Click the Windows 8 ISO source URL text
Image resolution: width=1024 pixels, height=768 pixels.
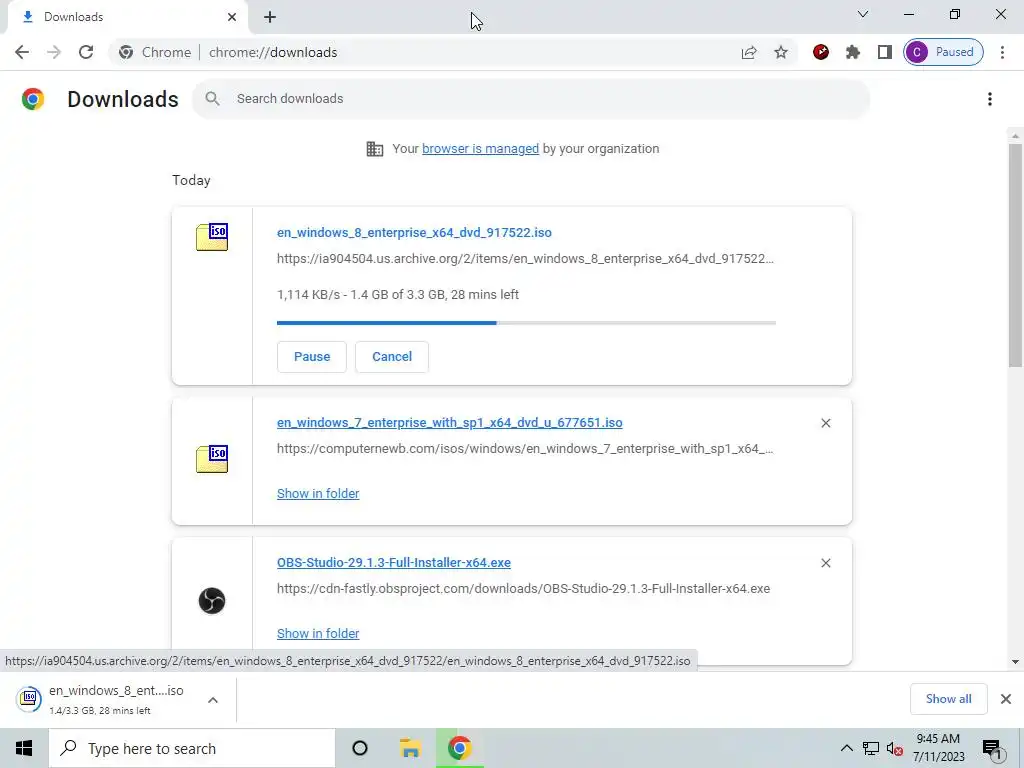525,259
